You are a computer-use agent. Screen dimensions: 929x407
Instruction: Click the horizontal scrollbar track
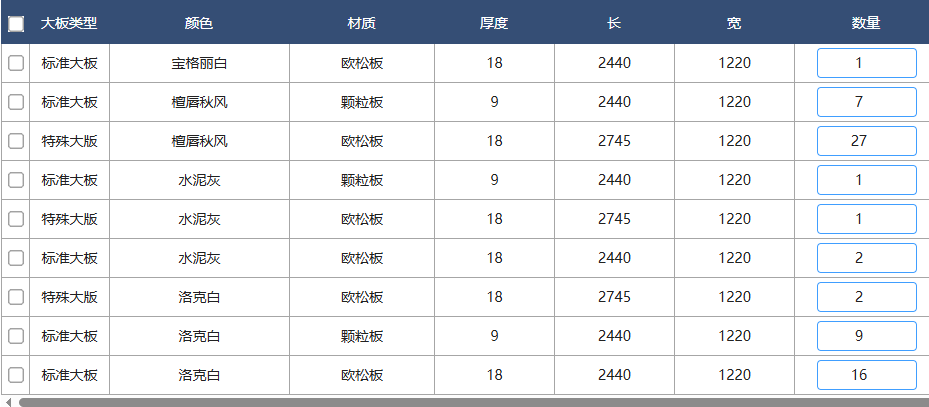click(474, 403)
